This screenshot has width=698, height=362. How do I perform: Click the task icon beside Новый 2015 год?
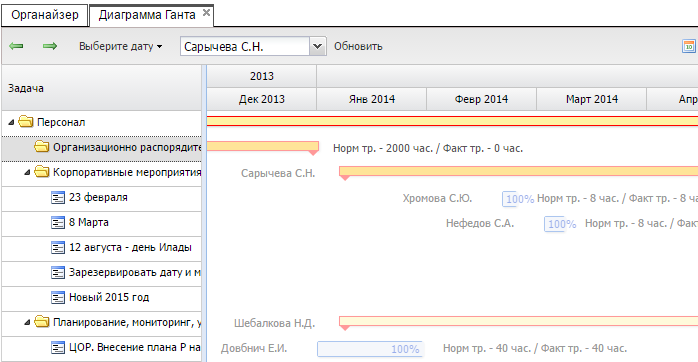[x=58, y=297]
